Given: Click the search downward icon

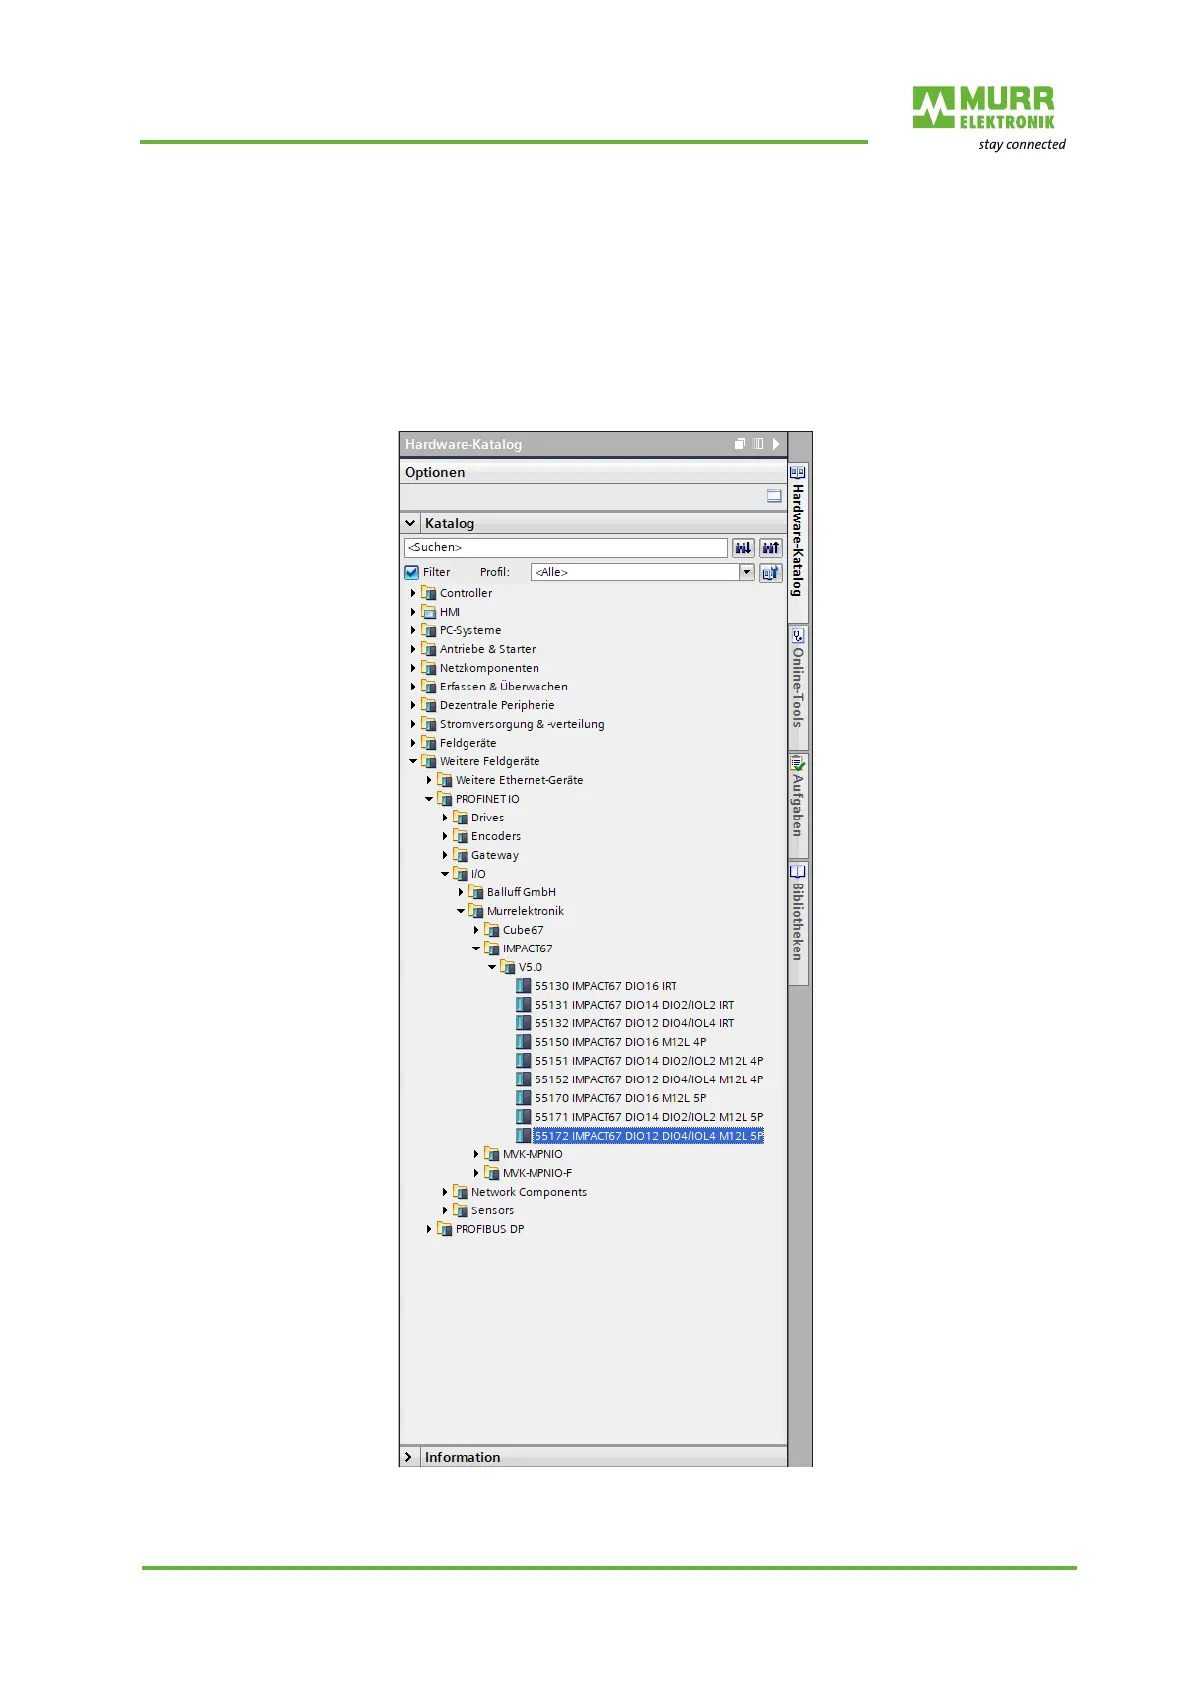Looking at the screenshot, I should tap(743, 548).
